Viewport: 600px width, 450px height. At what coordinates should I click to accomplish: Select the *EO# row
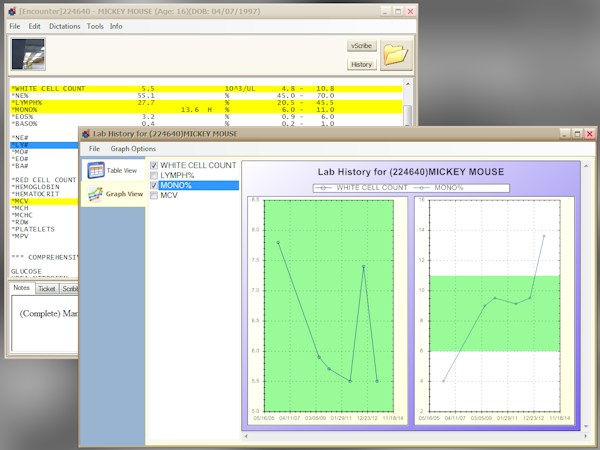click(44, 159)
